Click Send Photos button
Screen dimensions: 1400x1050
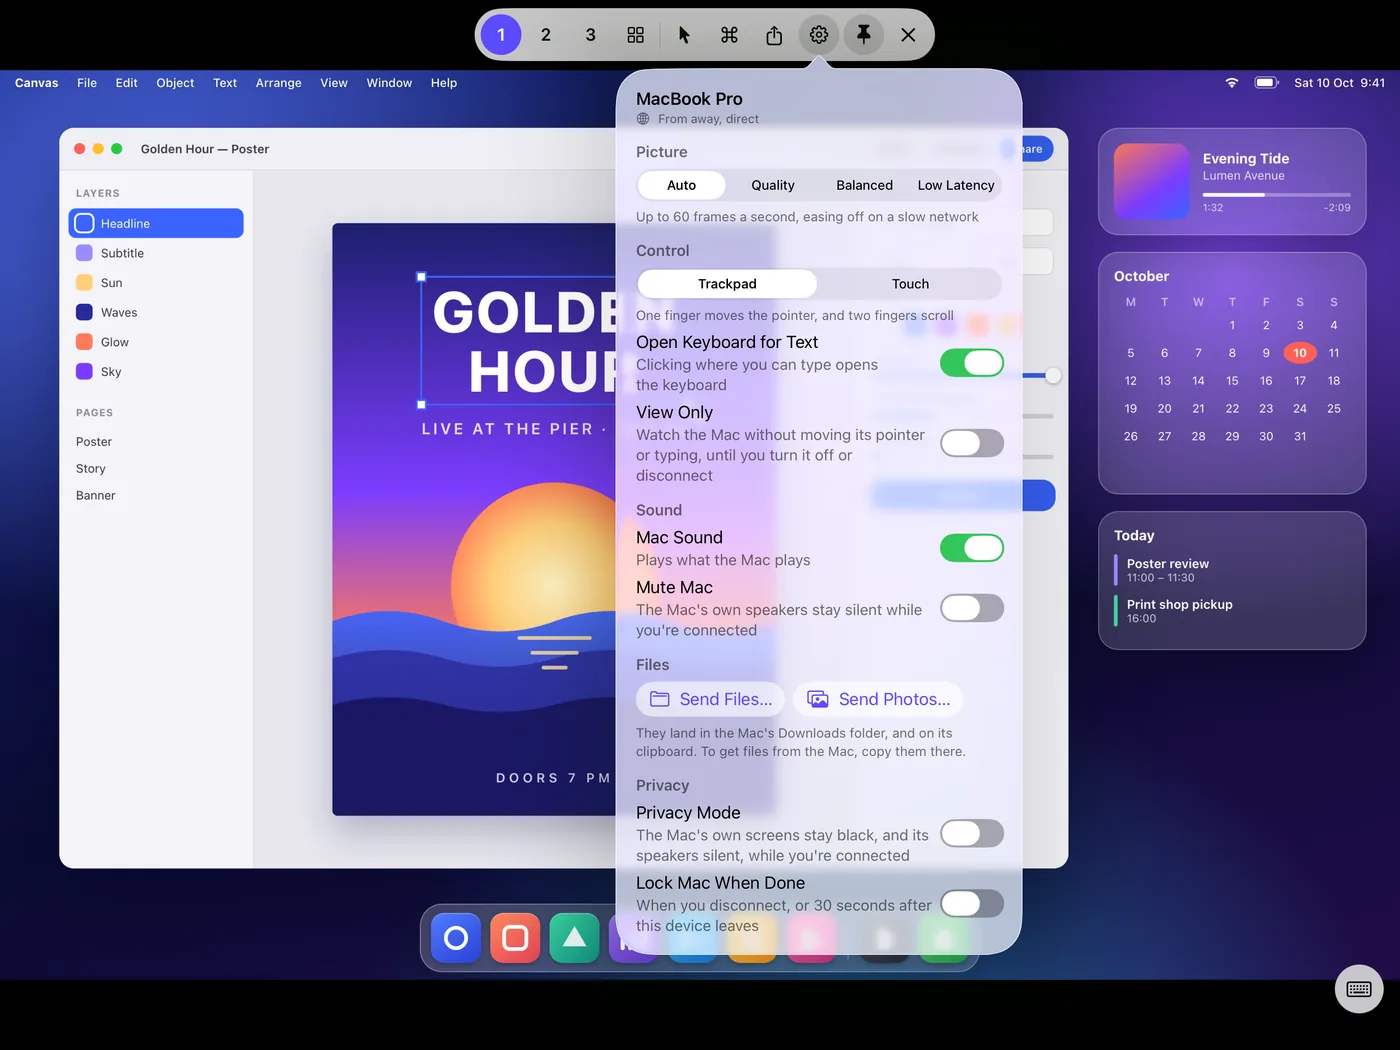(879, 699)
